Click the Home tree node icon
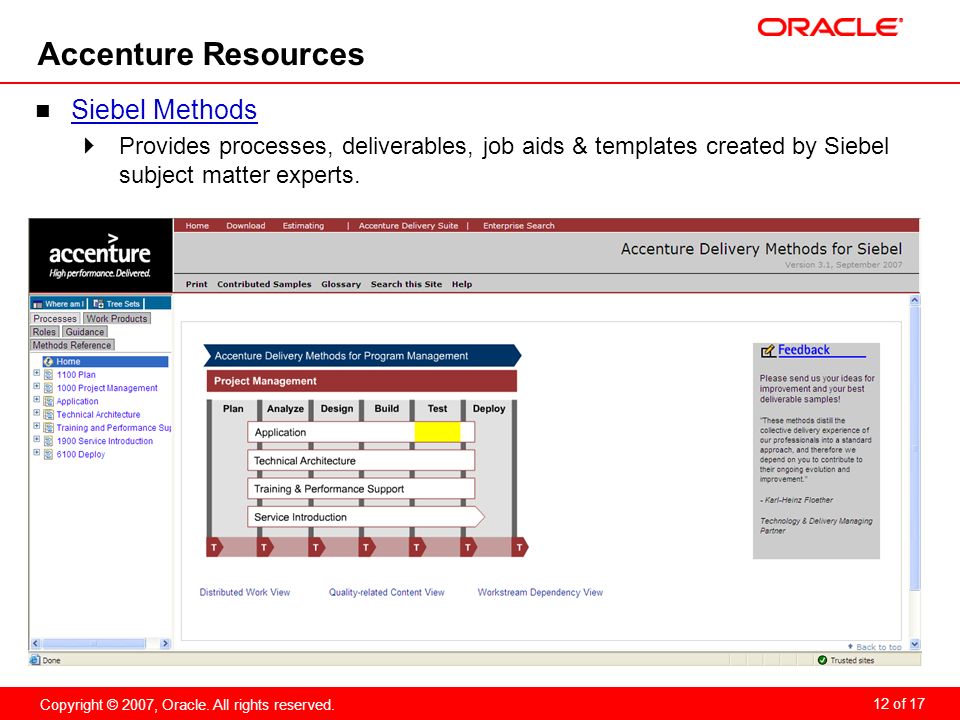Viewport: 960px width, 720px height. pyautogui.click(x=48, y=361)
